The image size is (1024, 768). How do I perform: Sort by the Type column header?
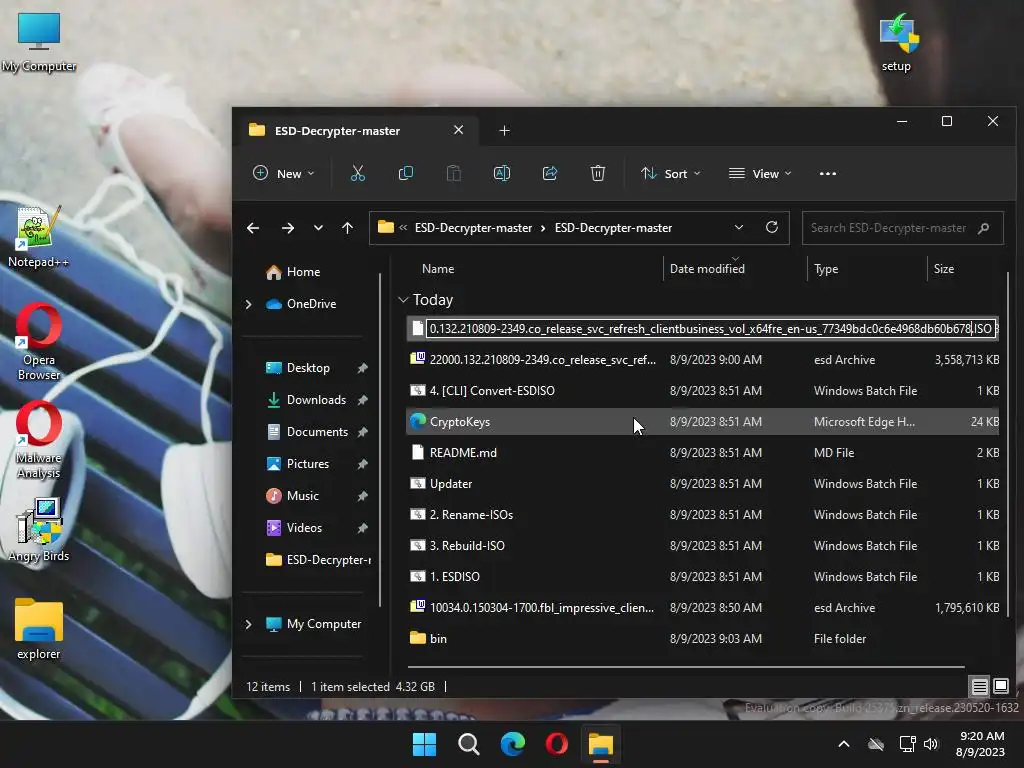click(x=825, y=269)
